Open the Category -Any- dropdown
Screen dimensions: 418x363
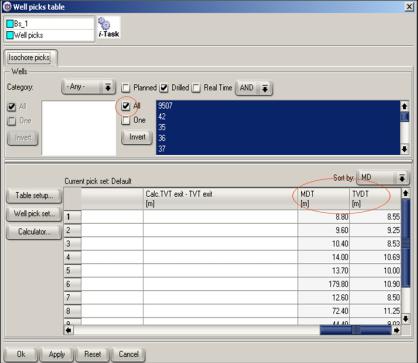click(89, 87)
